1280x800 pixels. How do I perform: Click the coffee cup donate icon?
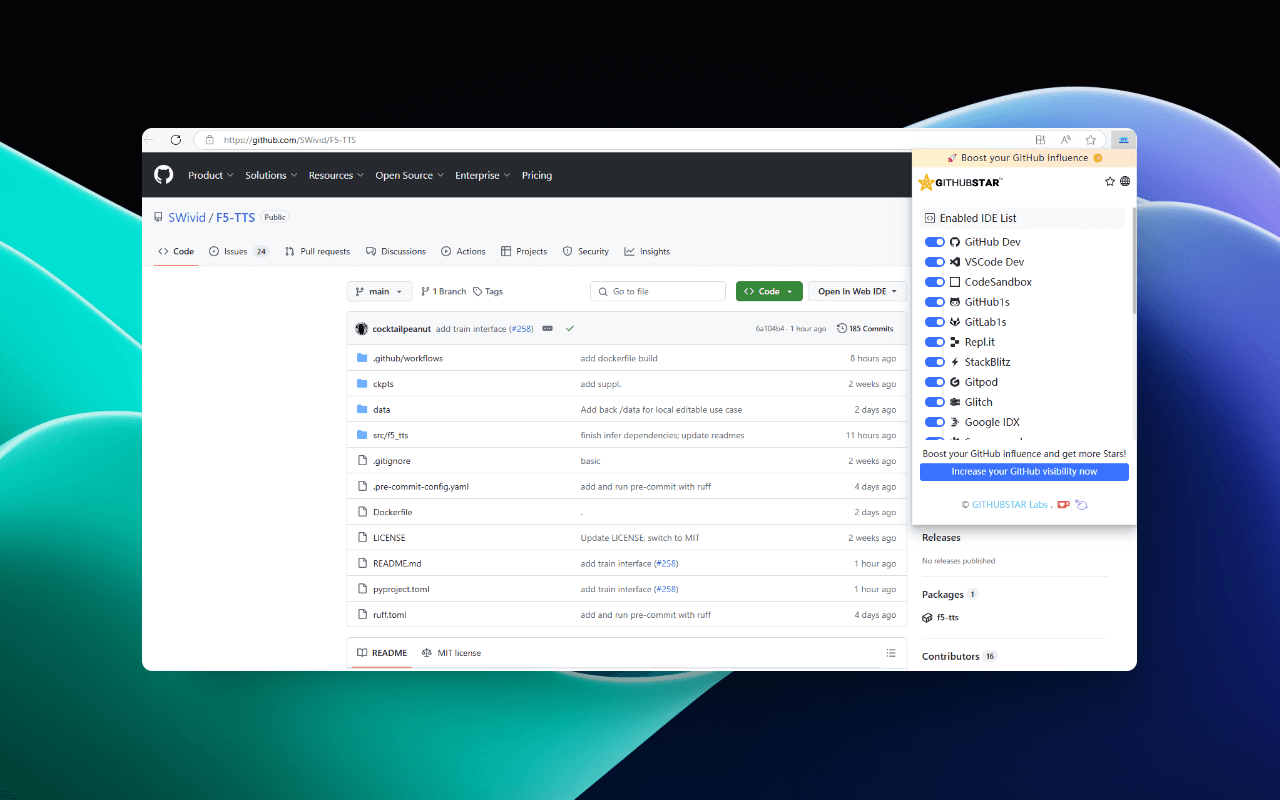[x=1064, y=505]
